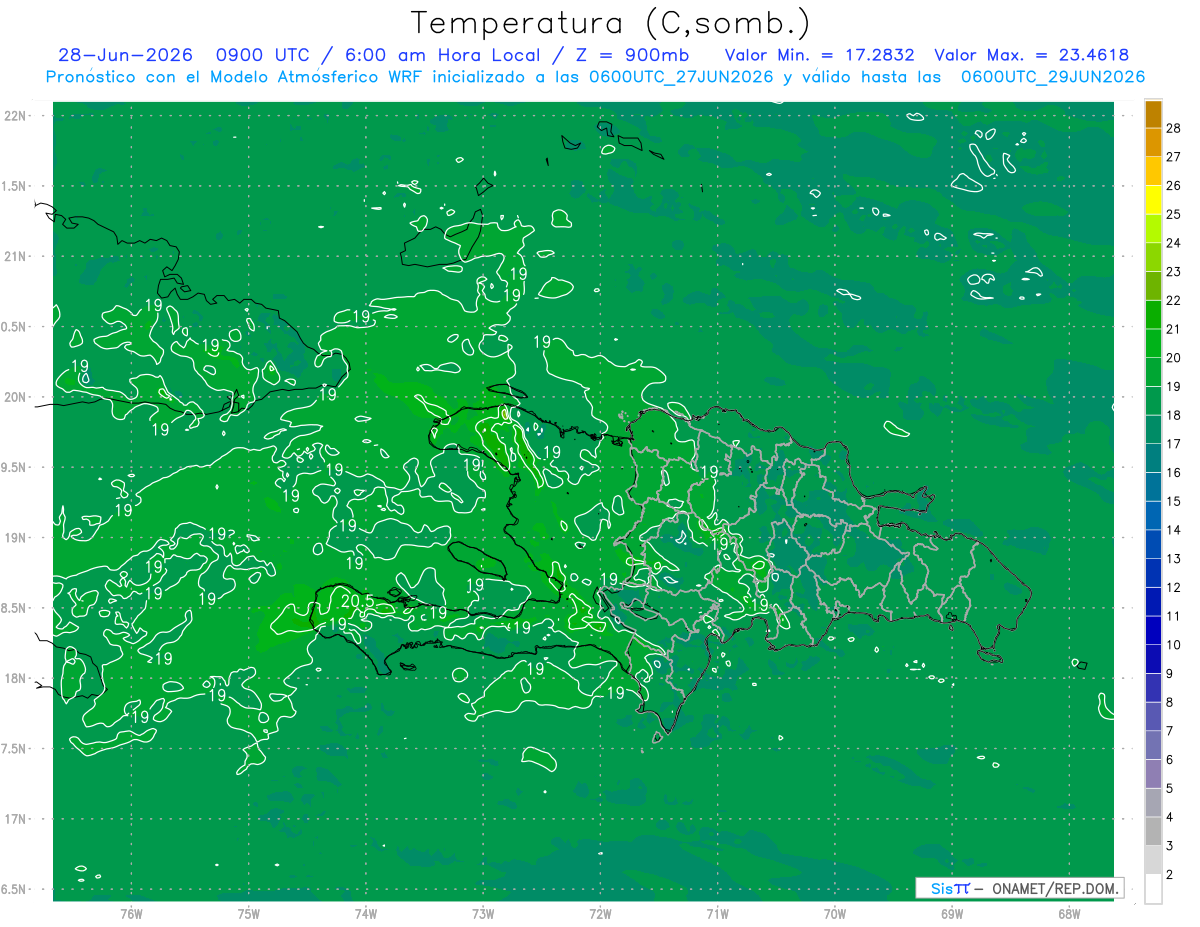Image resolution: width=1200 pixels, height=927 pixels.
Task: Click the '75W' longitude axis label
Action: point(248,913)
